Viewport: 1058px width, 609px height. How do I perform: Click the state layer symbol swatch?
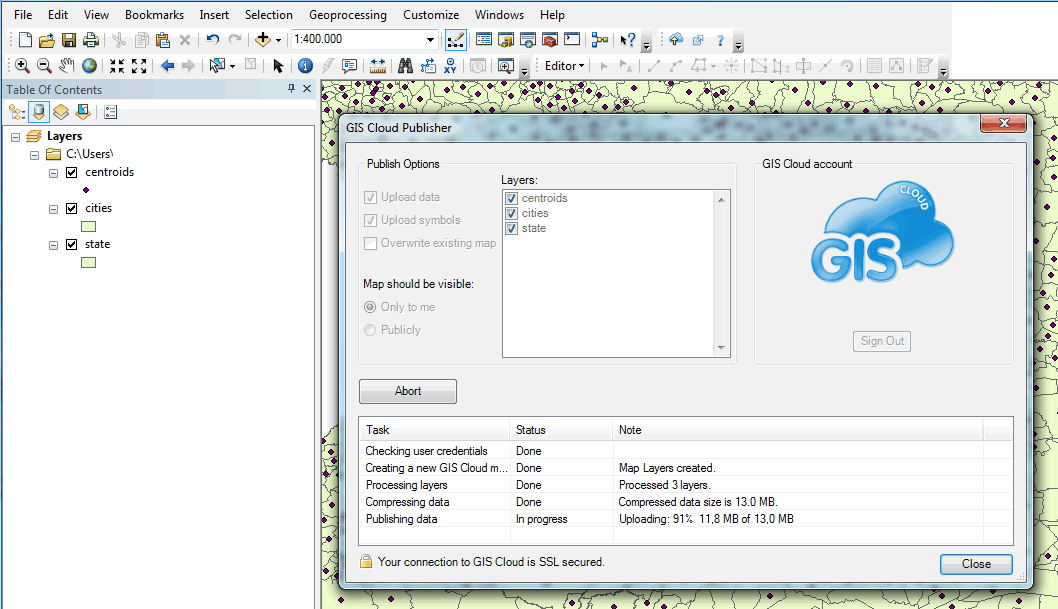(x=88, y=262)
